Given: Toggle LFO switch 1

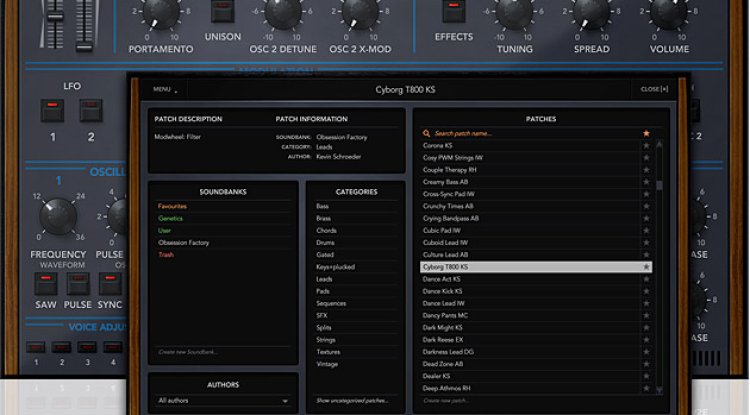Looking at the screenshot, I should pos(52,110).
